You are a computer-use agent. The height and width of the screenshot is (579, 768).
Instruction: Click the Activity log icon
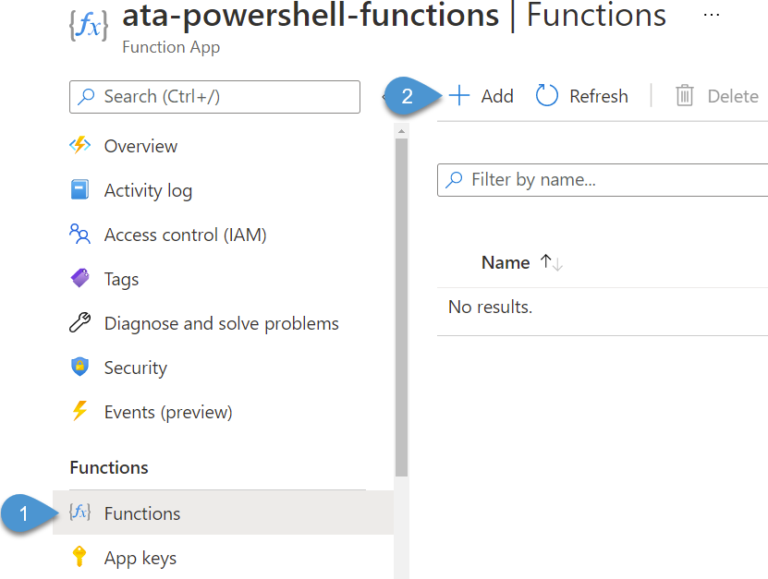click(x=80, y=190)
